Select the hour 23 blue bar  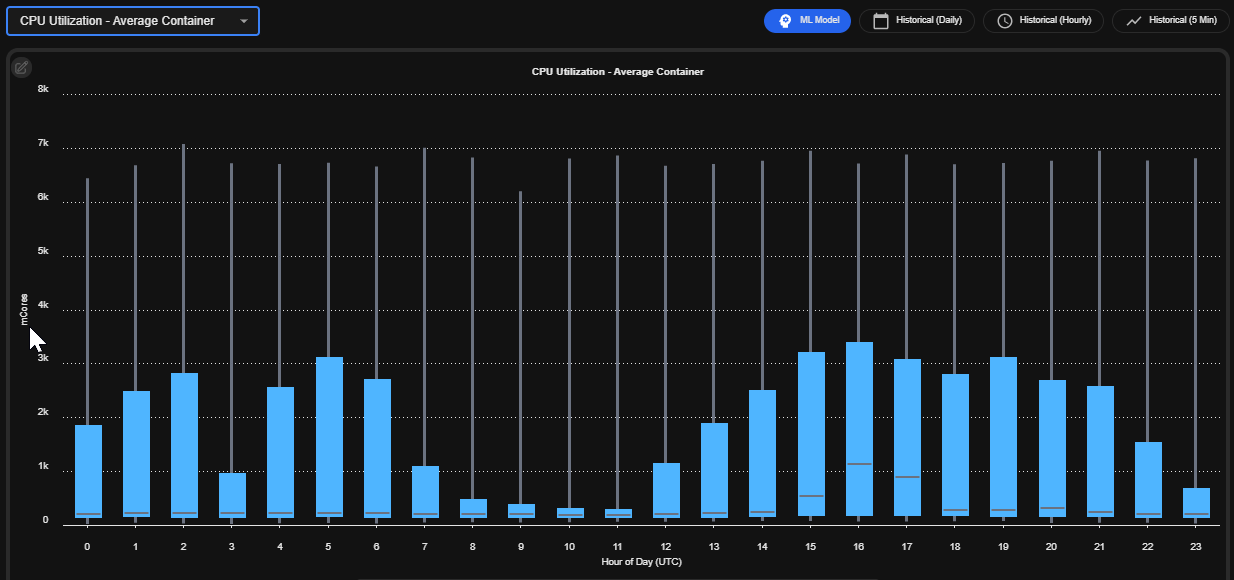[1197, 503]
